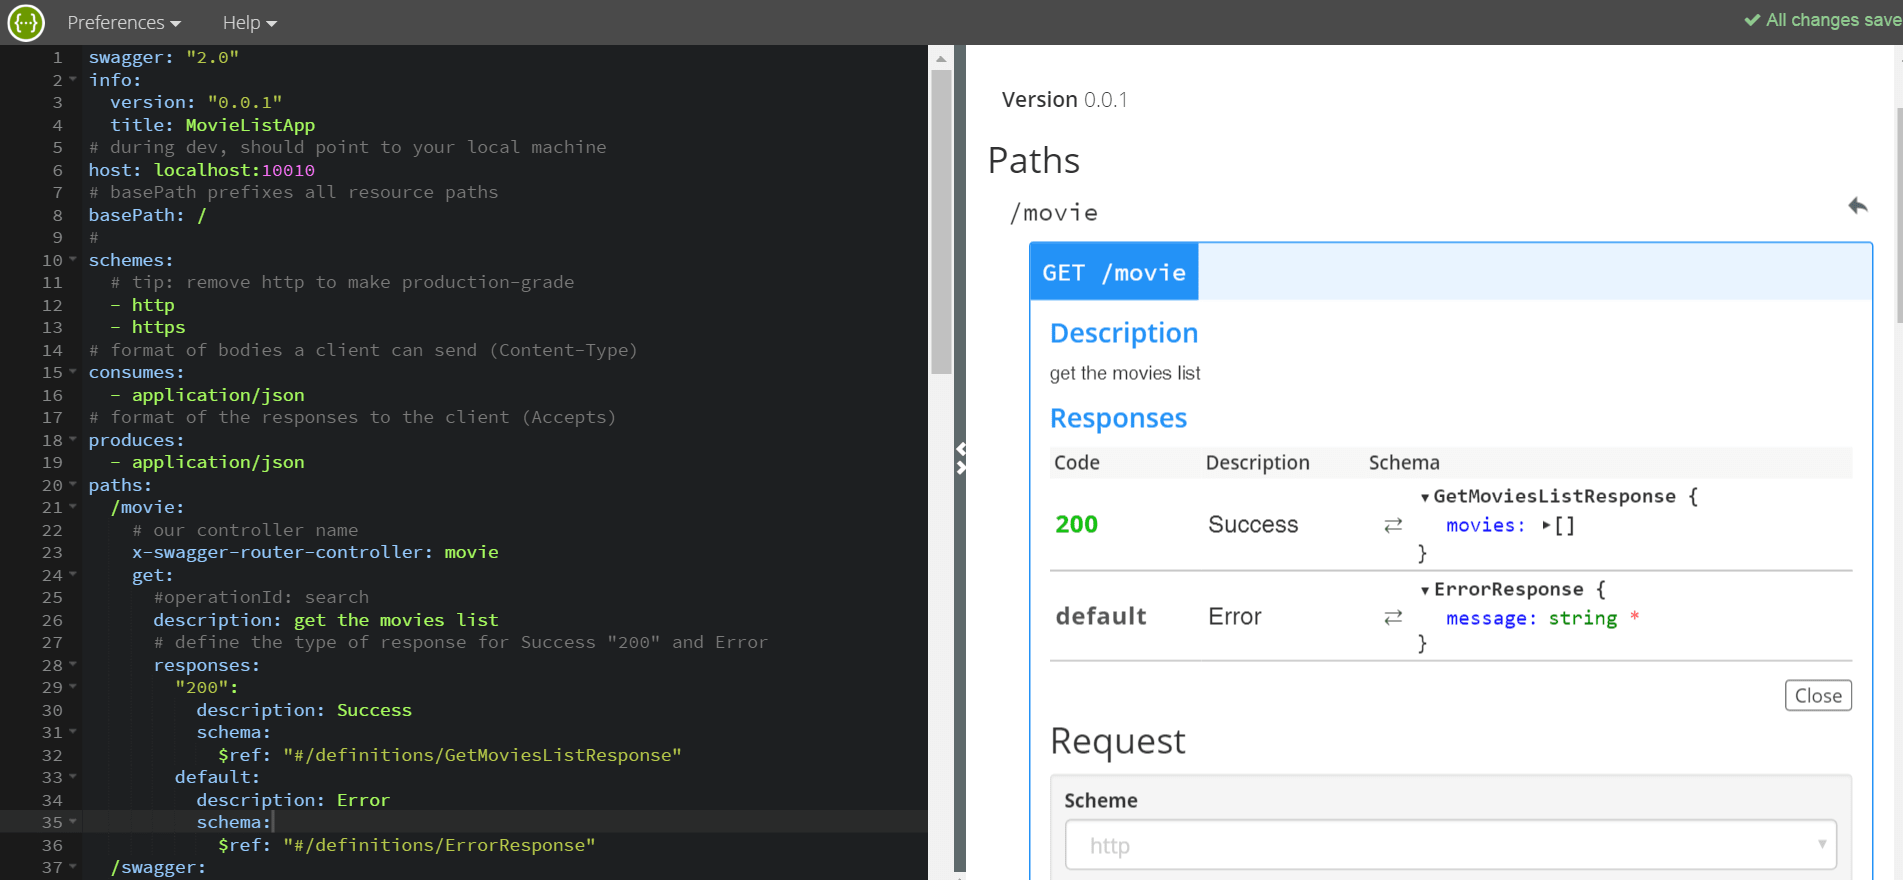The image size is (1903, 880).
Task: Fold the get block at line 24
Action: [x=73, y=575]
